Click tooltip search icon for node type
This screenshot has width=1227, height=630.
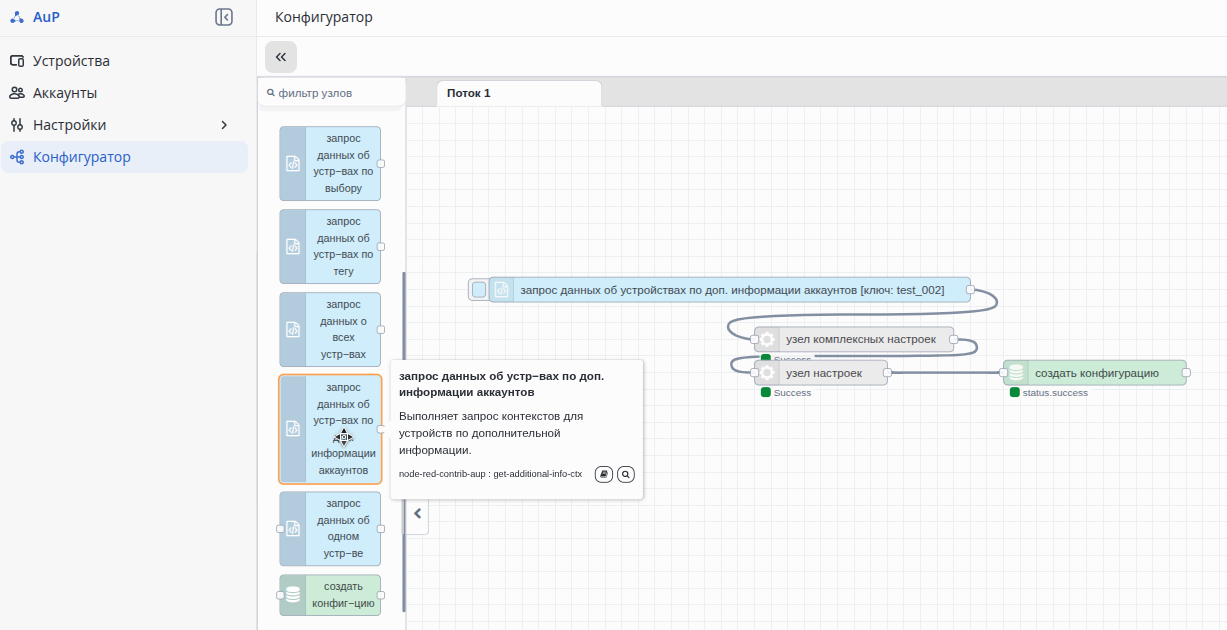click(626, 474)
